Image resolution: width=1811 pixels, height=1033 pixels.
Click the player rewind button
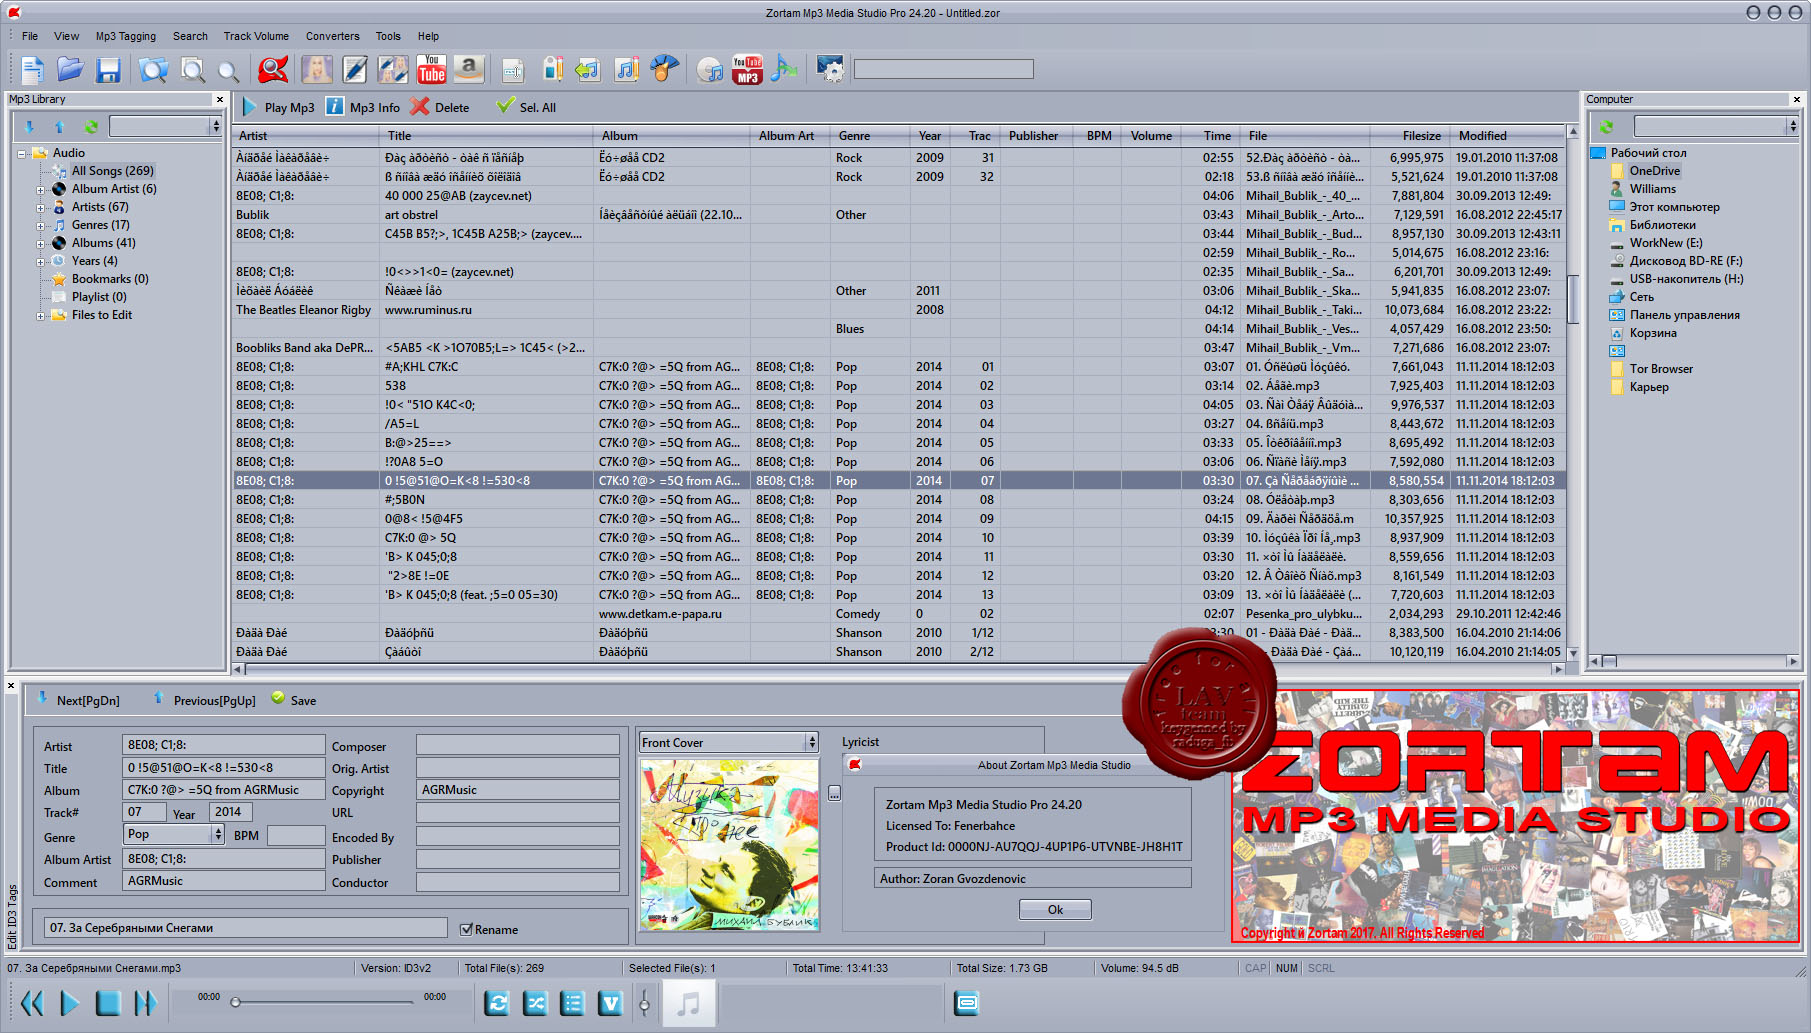tap(32, 1003)
